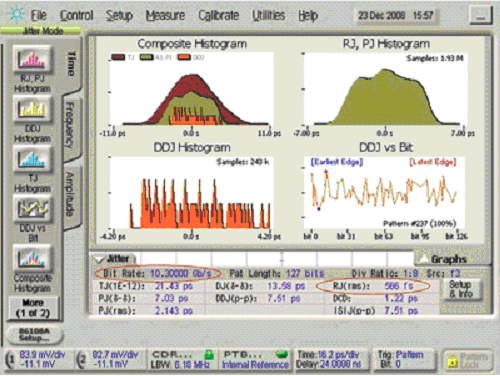This screenshot has height=376, width=500.
Task: Select the DDJ Histogram sidebar icon
Action: tap(32, 109)
